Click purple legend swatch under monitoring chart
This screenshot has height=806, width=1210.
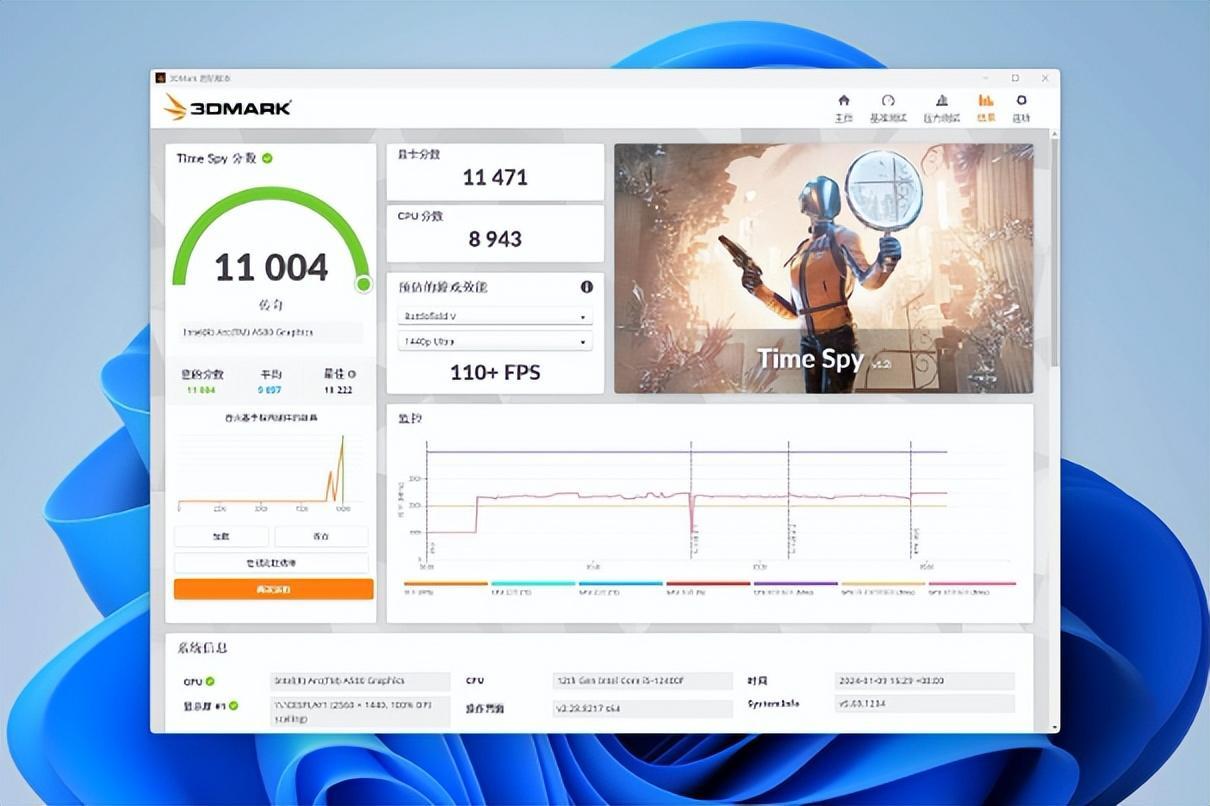click(x=795, y=583)
